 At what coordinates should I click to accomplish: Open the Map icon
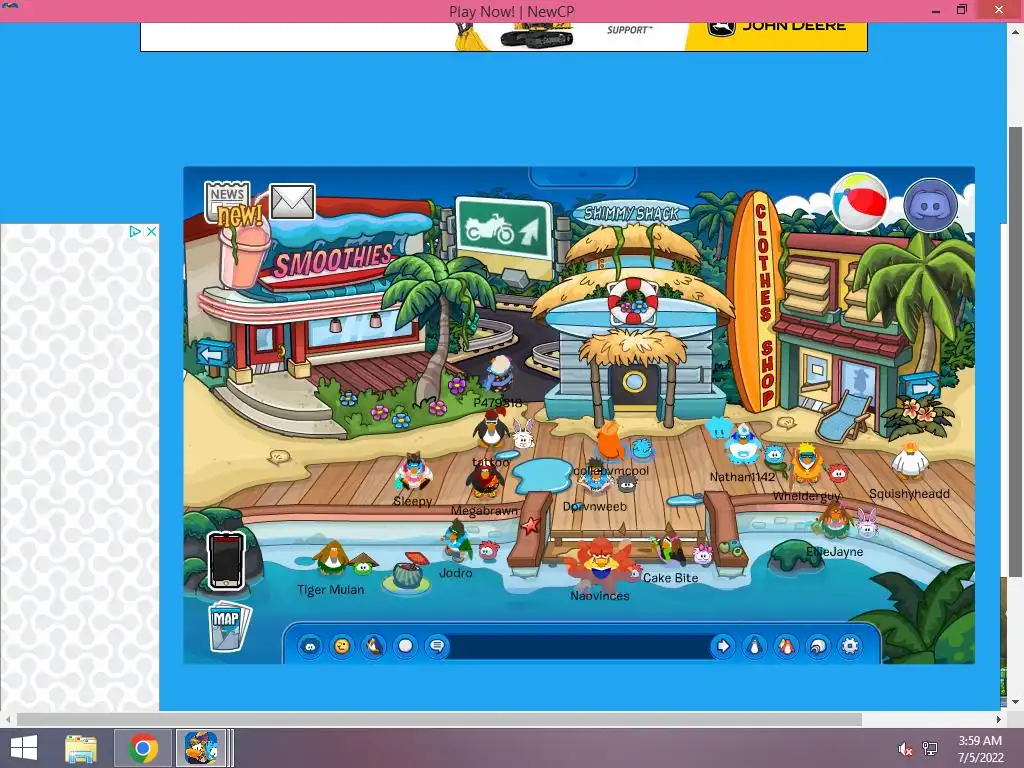(x=229, y=626)
